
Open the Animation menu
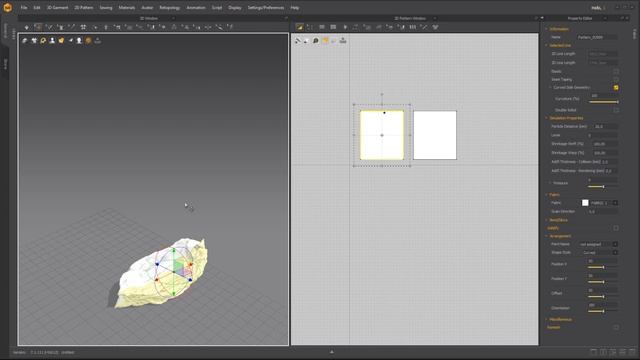click(x=196, y=8)
